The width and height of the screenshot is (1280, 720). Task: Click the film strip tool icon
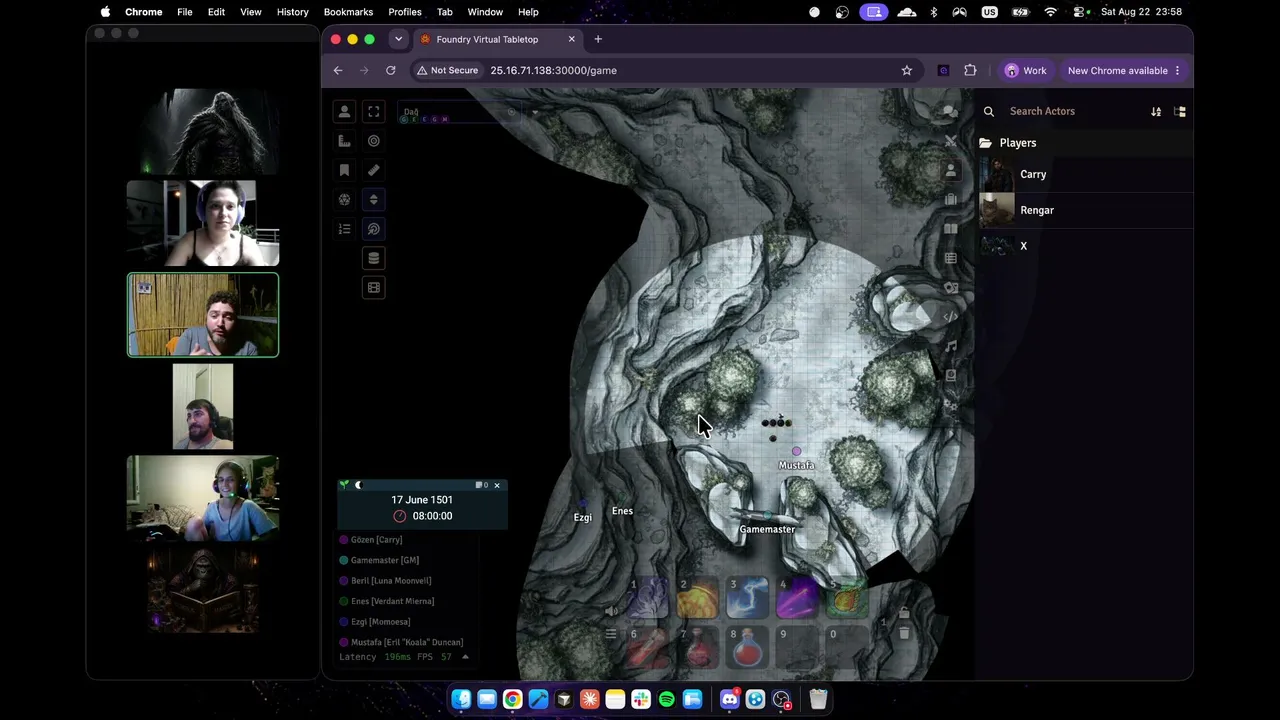[x=374, y=288]
